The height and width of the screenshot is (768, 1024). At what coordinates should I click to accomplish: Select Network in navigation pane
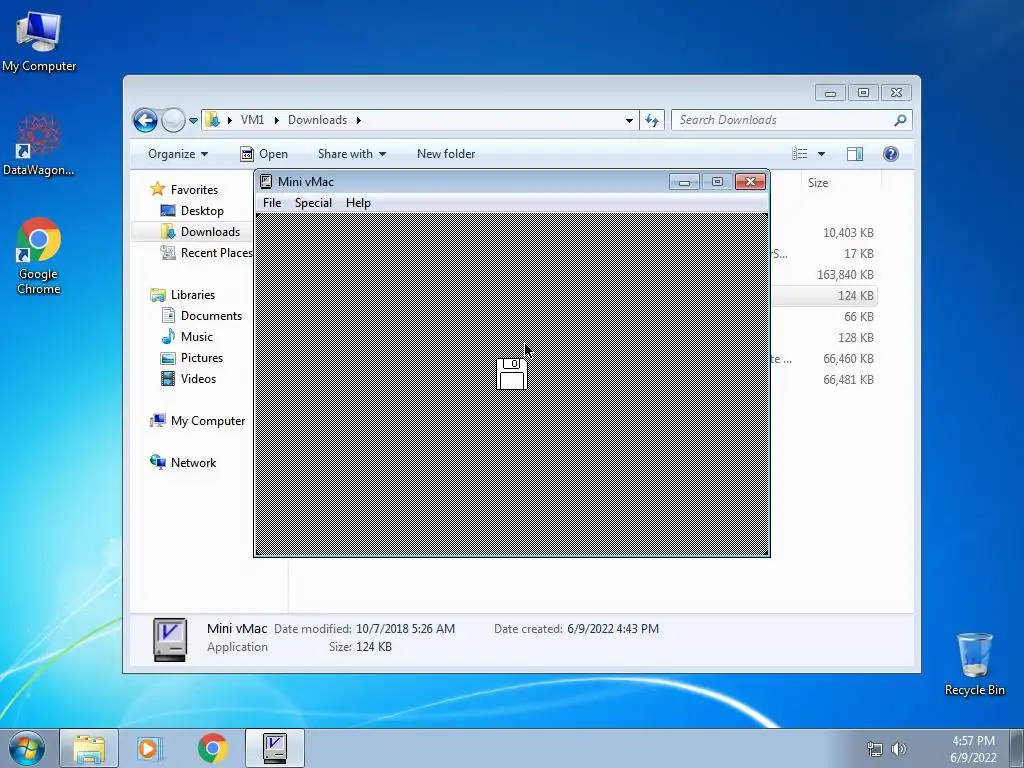[x=193, y=463]
